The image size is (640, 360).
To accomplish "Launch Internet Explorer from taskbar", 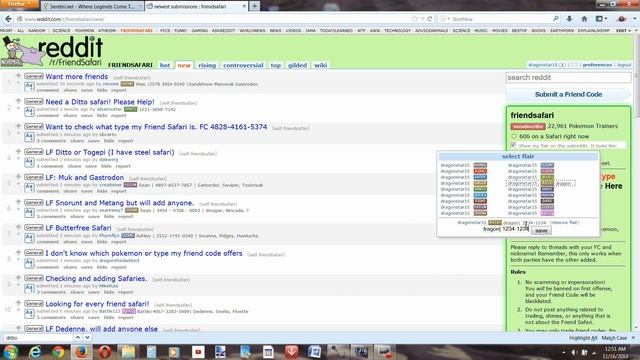I will pyautogui.click(x=35, y=352).
